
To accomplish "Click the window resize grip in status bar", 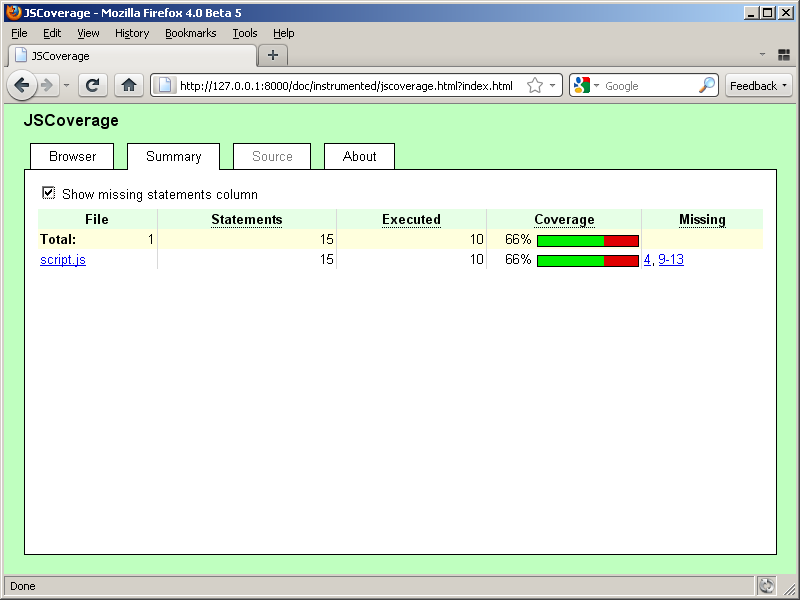I will tap(789, 589).
